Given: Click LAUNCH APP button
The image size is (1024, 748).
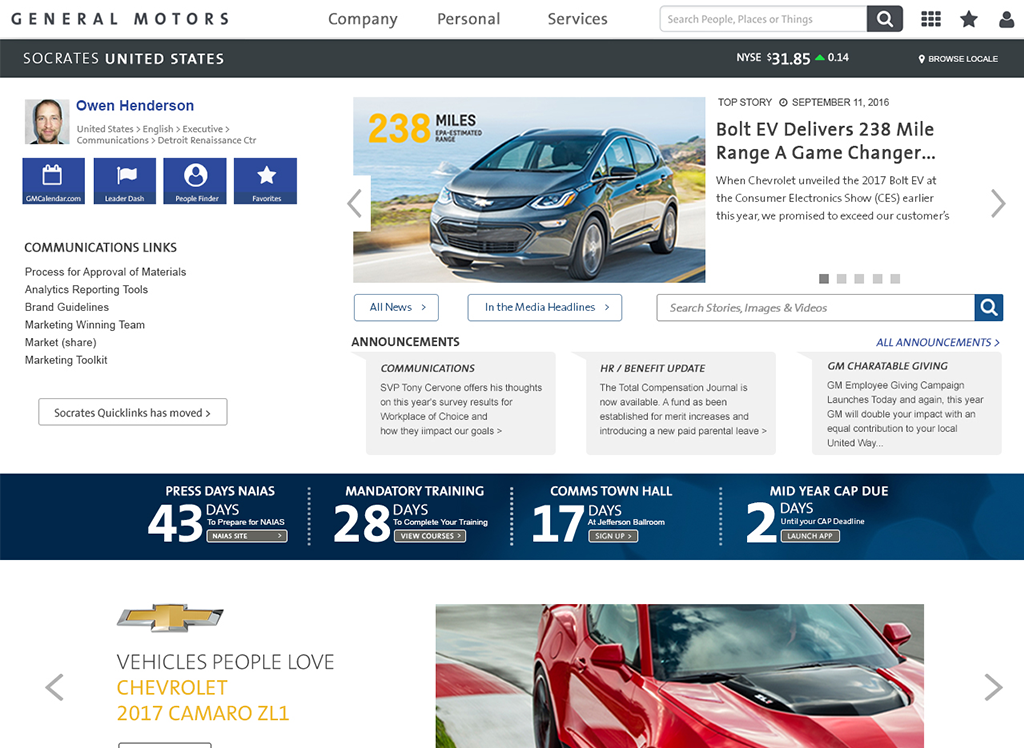Looking at the screenshot, I should 810,536.
